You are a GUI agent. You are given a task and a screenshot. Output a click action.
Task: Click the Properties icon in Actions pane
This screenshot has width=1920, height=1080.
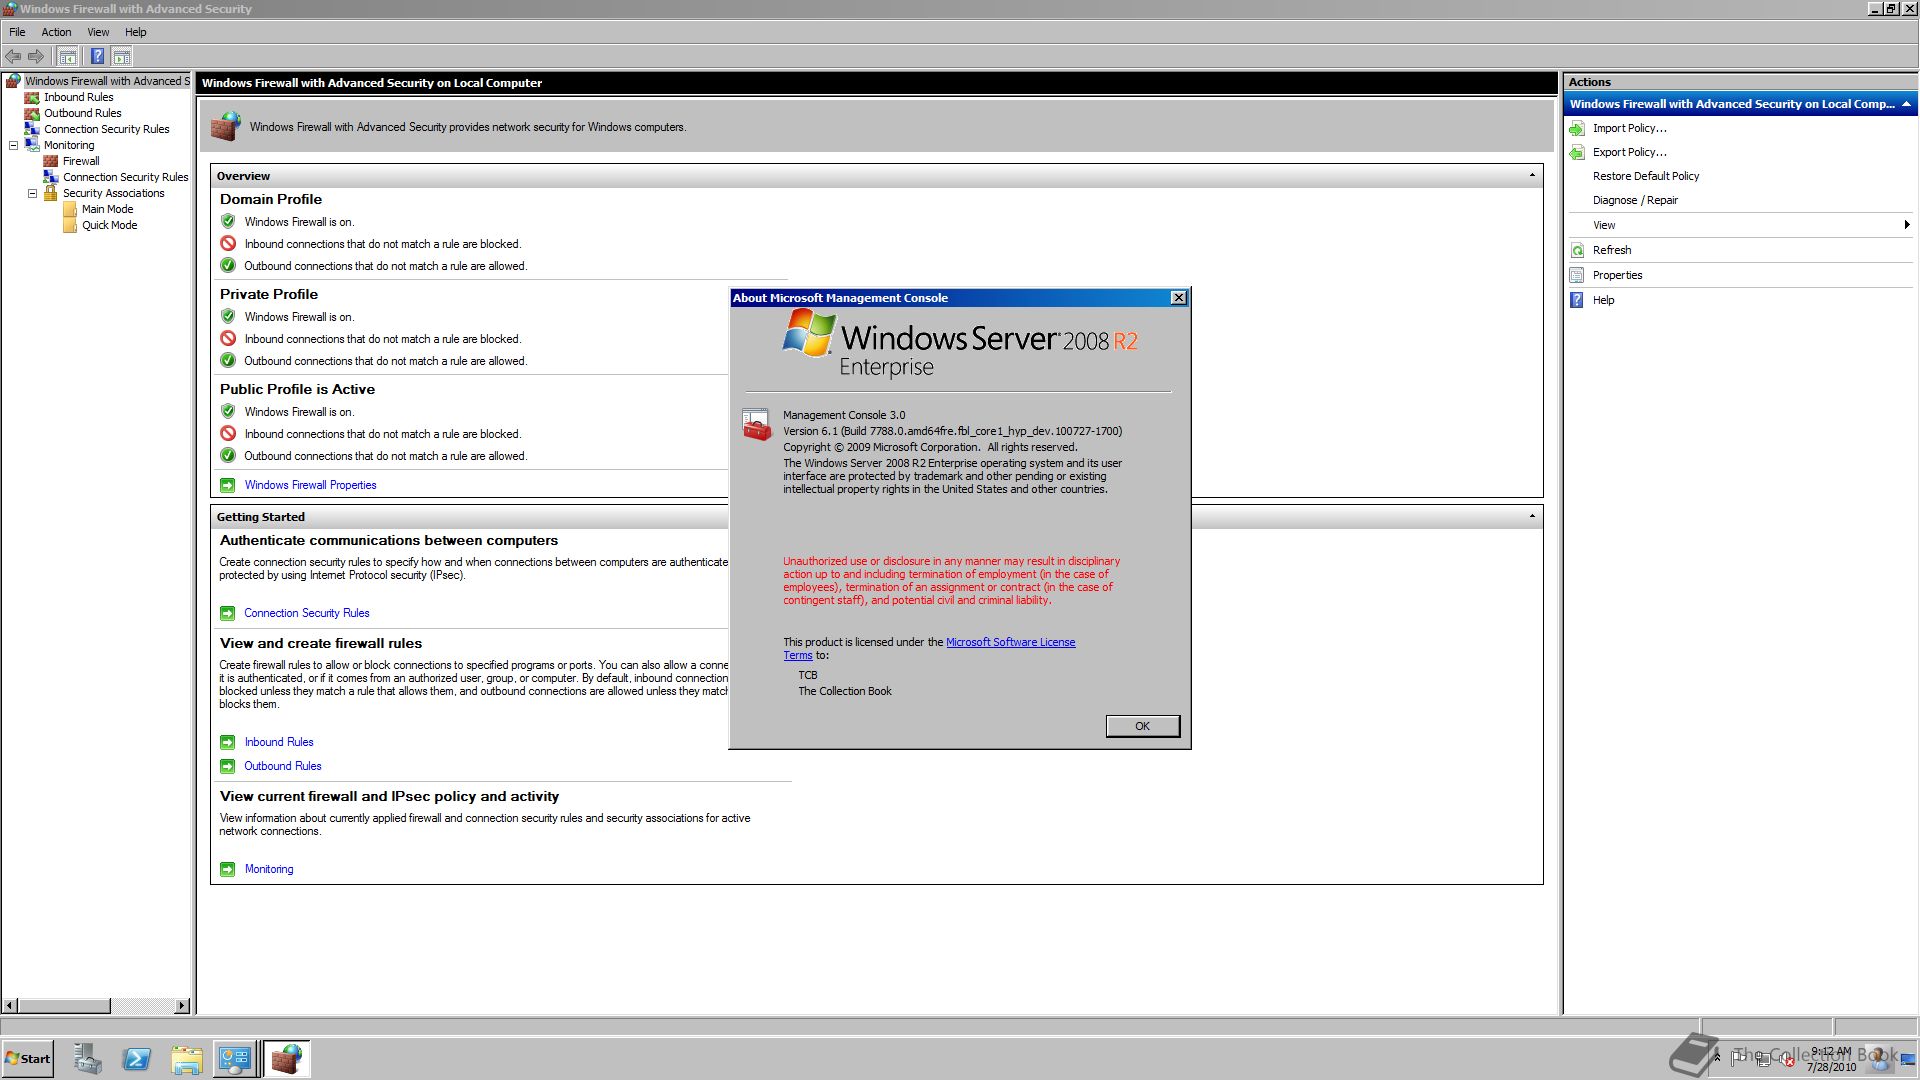(1577, 275)
